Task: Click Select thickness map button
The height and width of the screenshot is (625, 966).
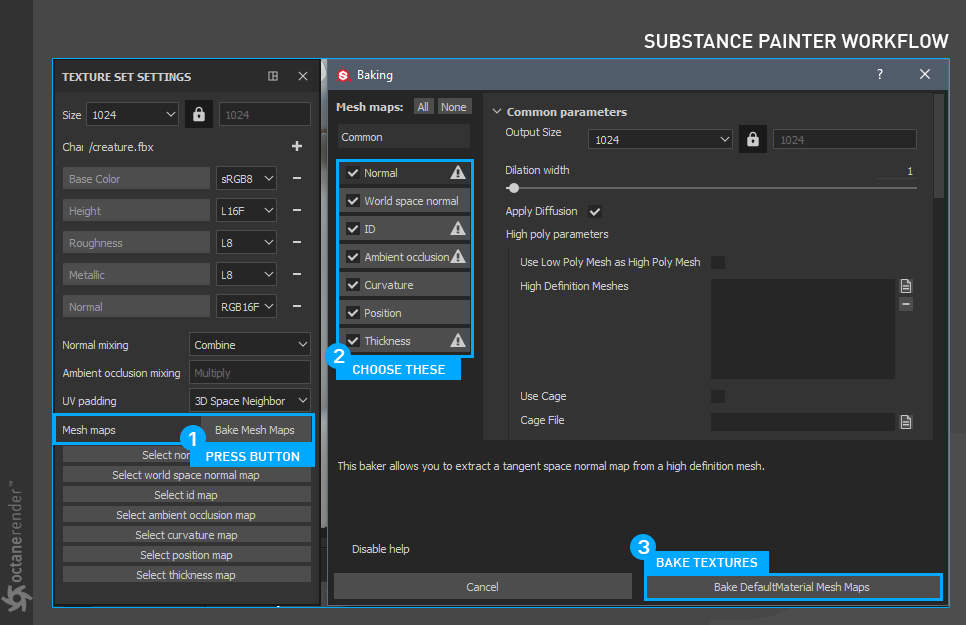Action: pos(186,574)
